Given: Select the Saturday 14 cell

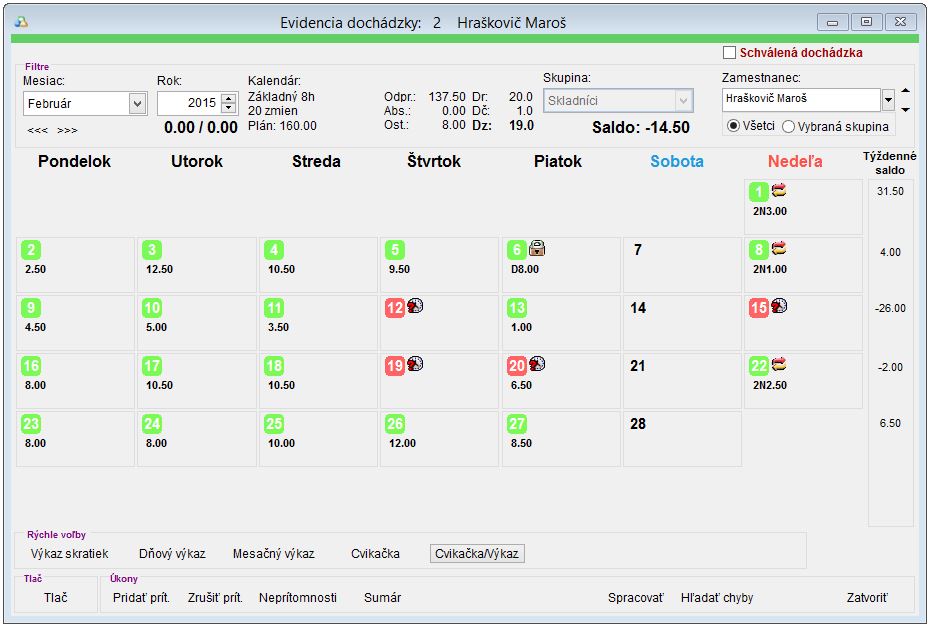Looking at the screenshot, I should (682, 323).
